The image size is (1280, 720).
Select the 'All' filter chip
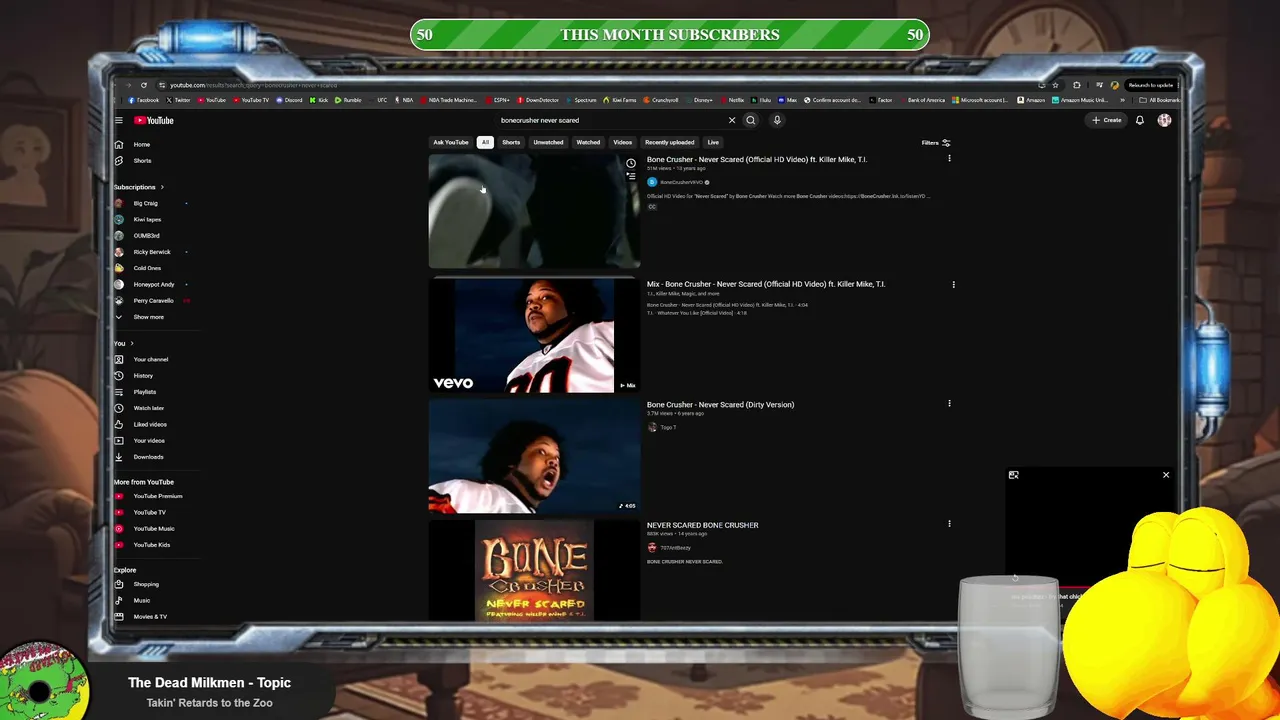[485, 142]
